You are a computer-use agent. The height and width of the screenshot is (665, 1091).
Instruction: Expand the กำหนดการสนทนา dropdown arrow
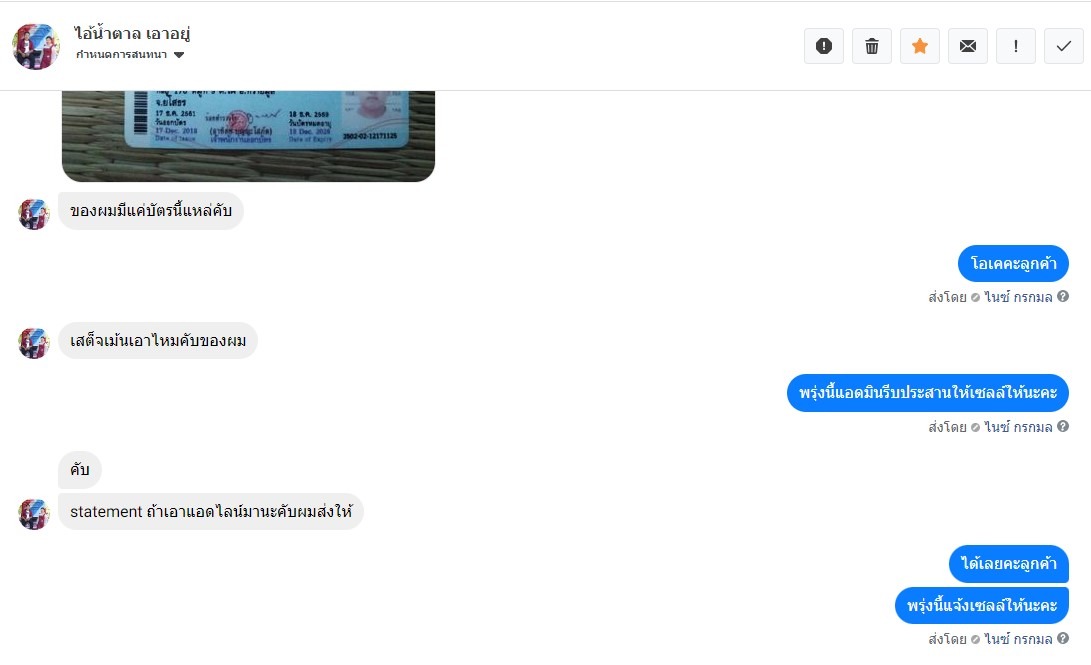179,55
